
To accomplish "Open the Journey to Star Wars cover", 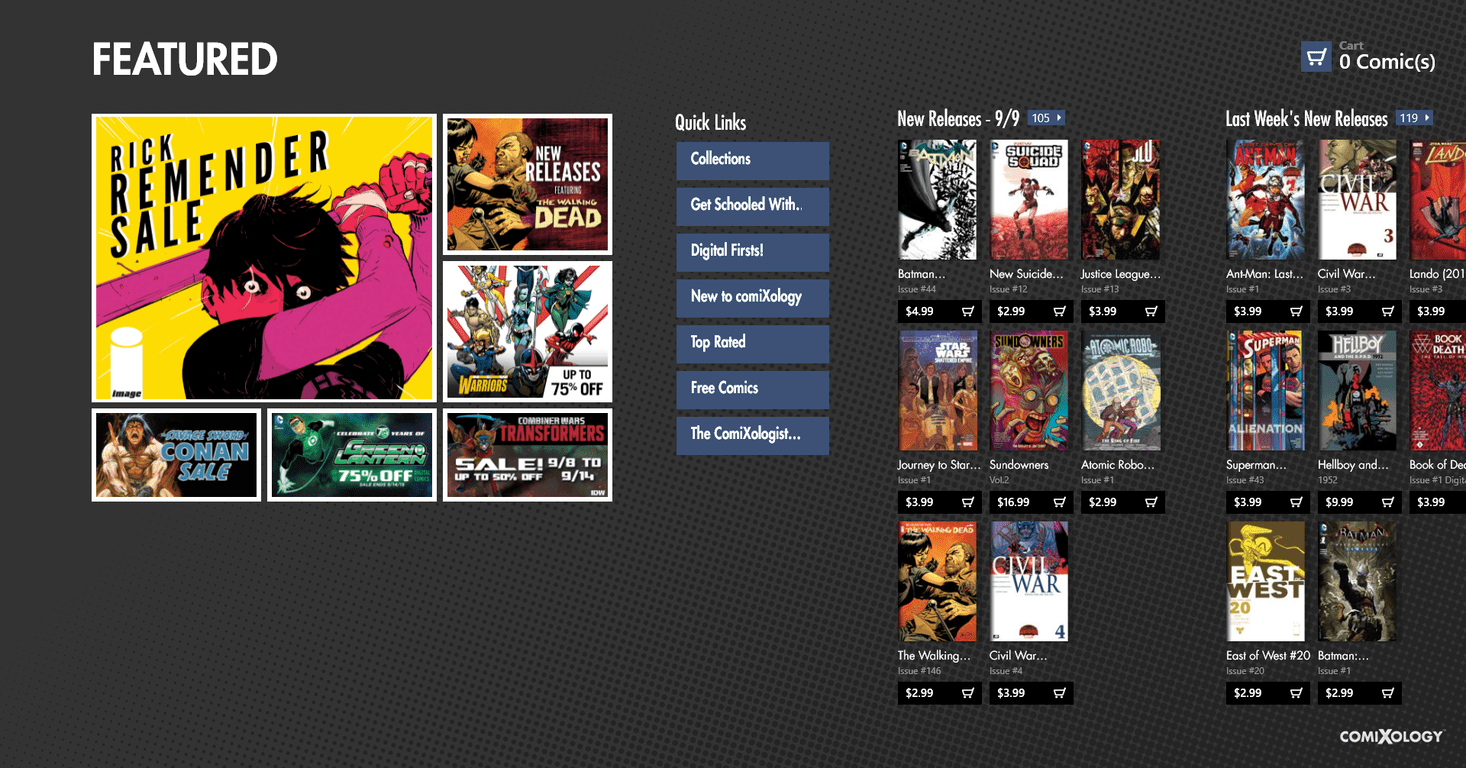I will pos(937,391).
